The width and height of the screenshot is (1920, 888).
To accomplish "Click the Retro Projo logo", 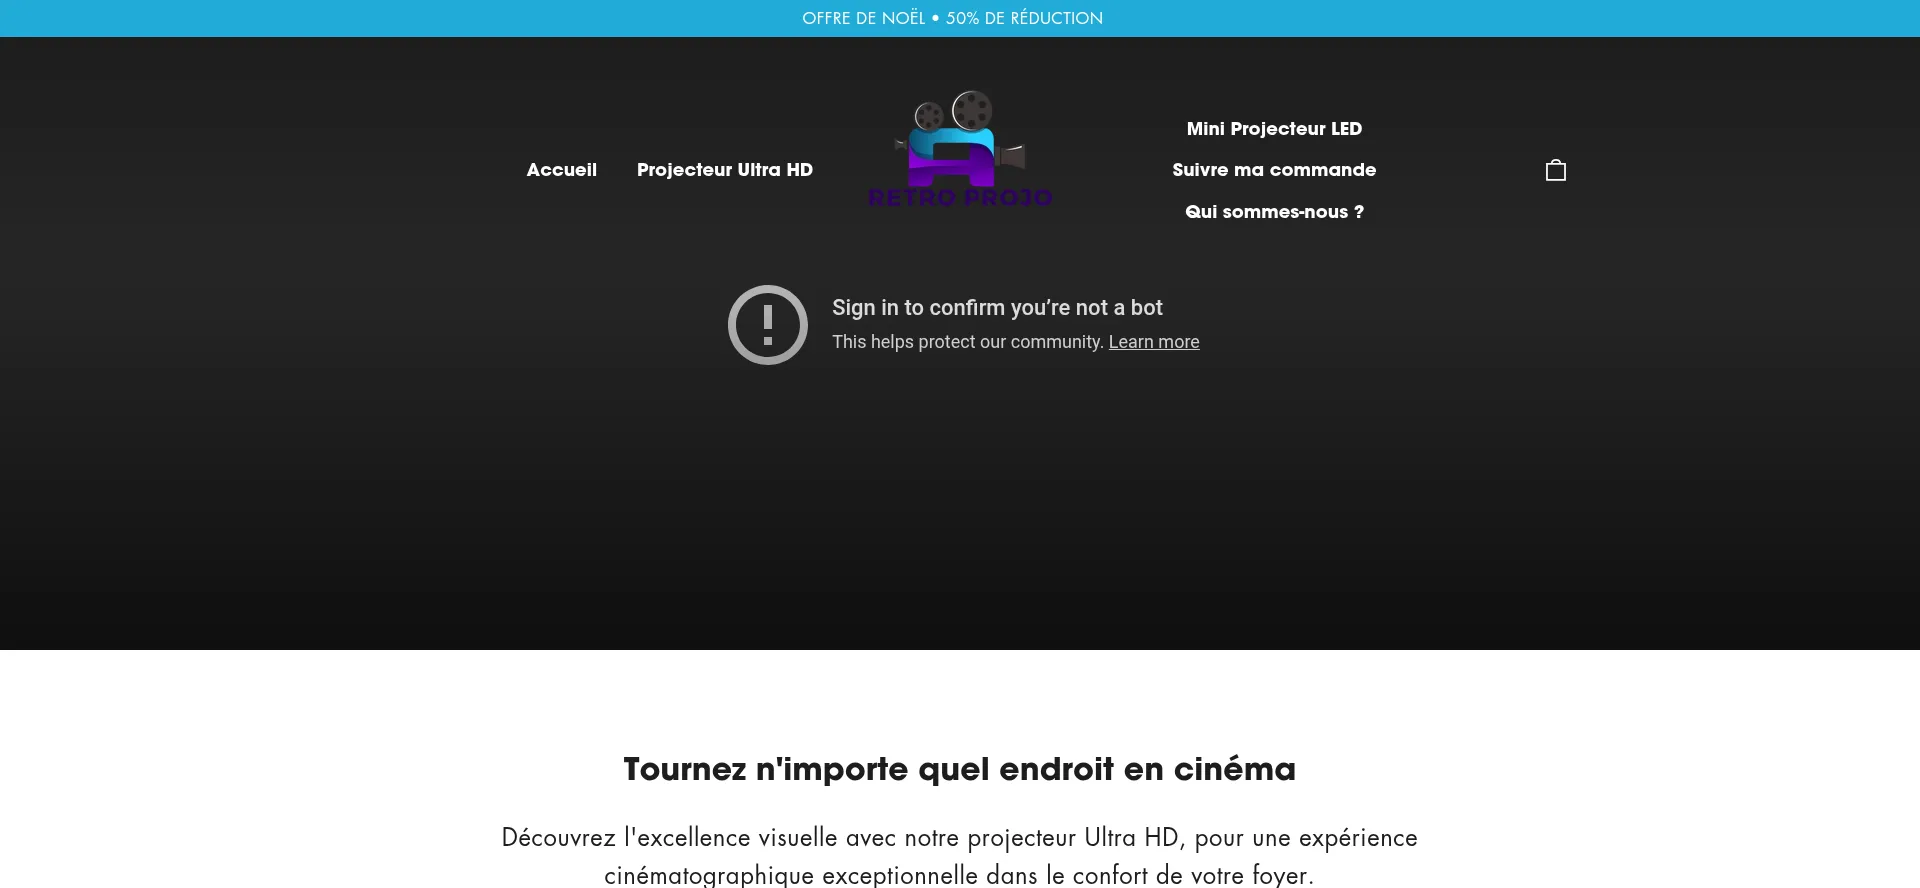I will pyautogui.click(x=960, y=150).
